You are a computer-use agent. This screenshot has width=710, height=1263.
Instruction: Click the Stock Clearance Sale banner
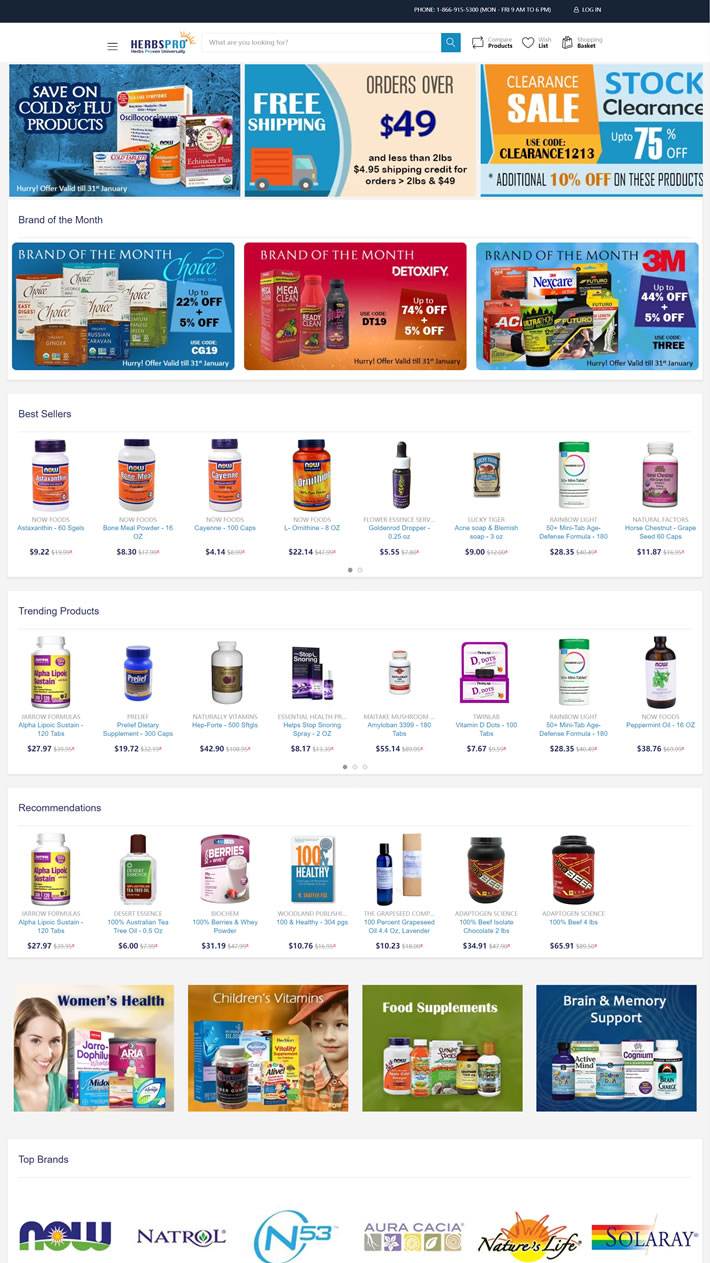[592, 130]
